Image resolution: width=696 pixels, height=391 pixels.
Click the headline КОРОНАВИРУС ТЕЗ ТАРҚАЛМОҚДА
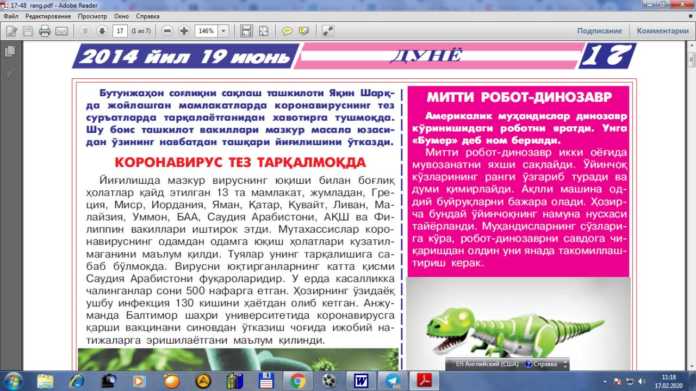click(240, 162)
